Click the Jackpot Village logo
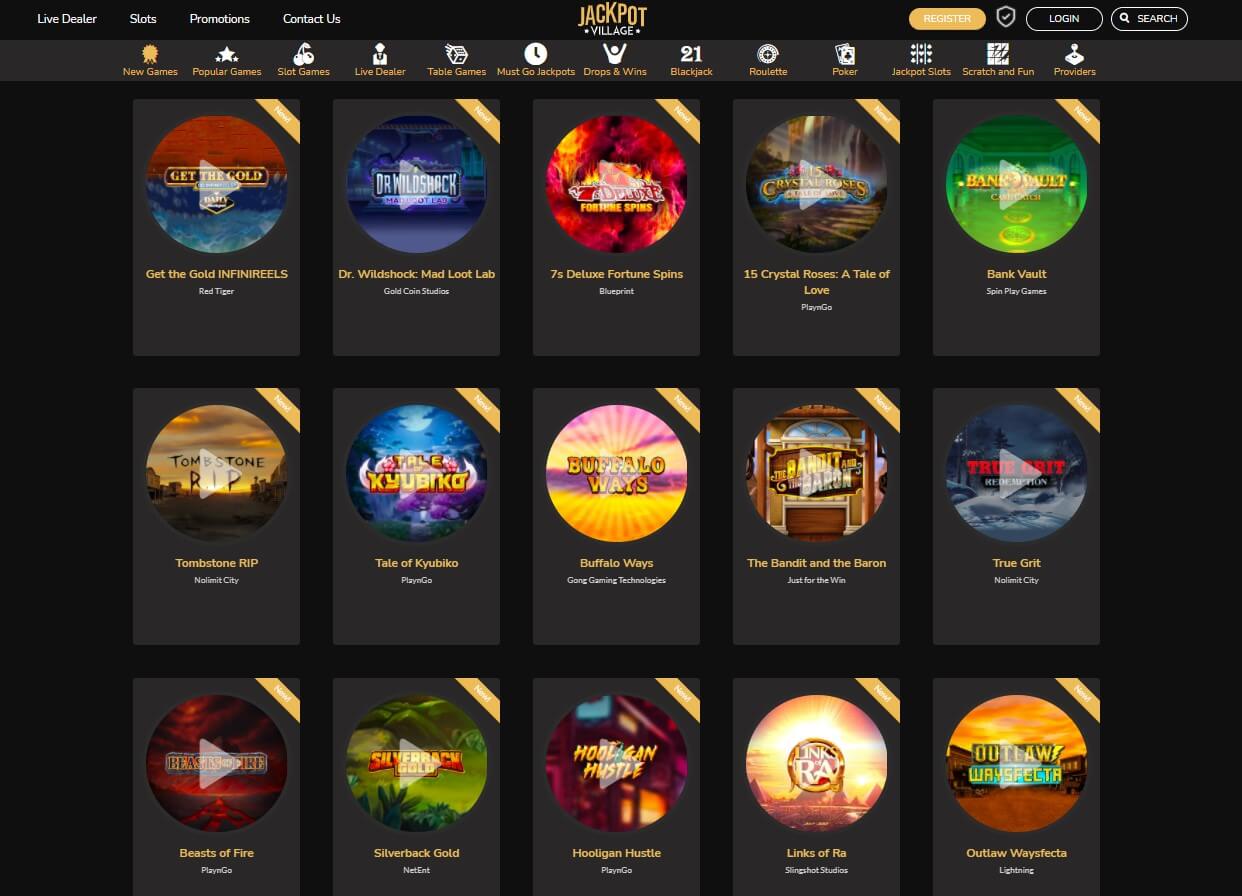Viewport: 1242px width, 896px height. (x=613, y=19)
